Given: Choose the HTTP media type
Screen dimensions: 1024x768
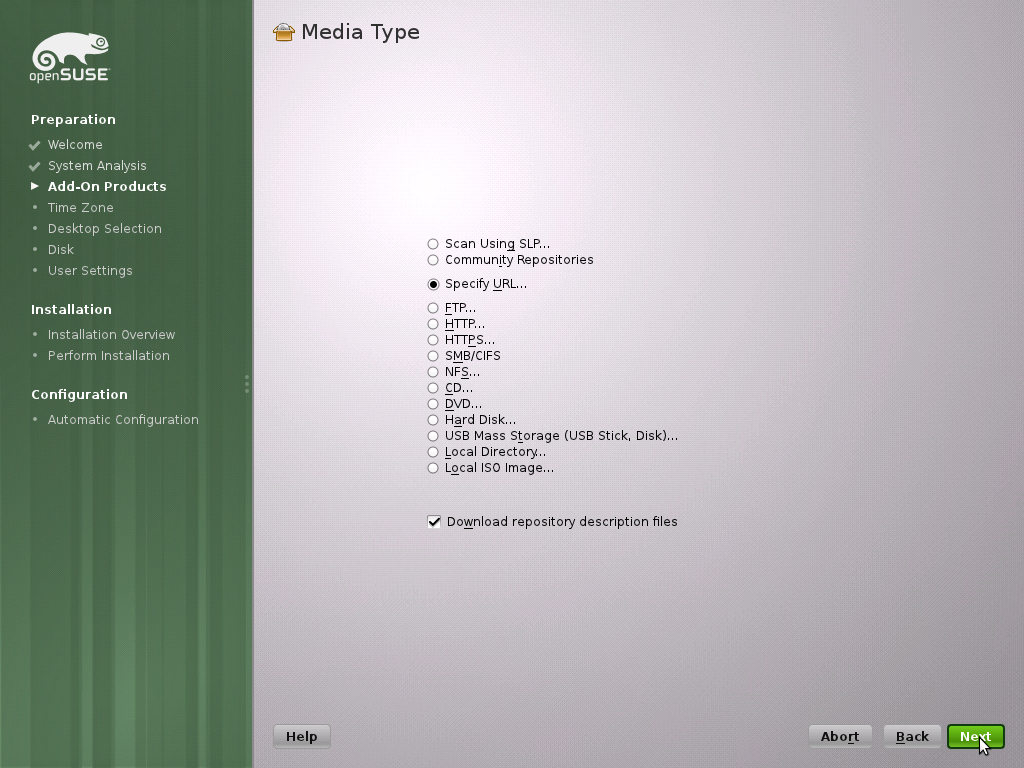Looking at the screenshot, I should (x=433, y=324).
